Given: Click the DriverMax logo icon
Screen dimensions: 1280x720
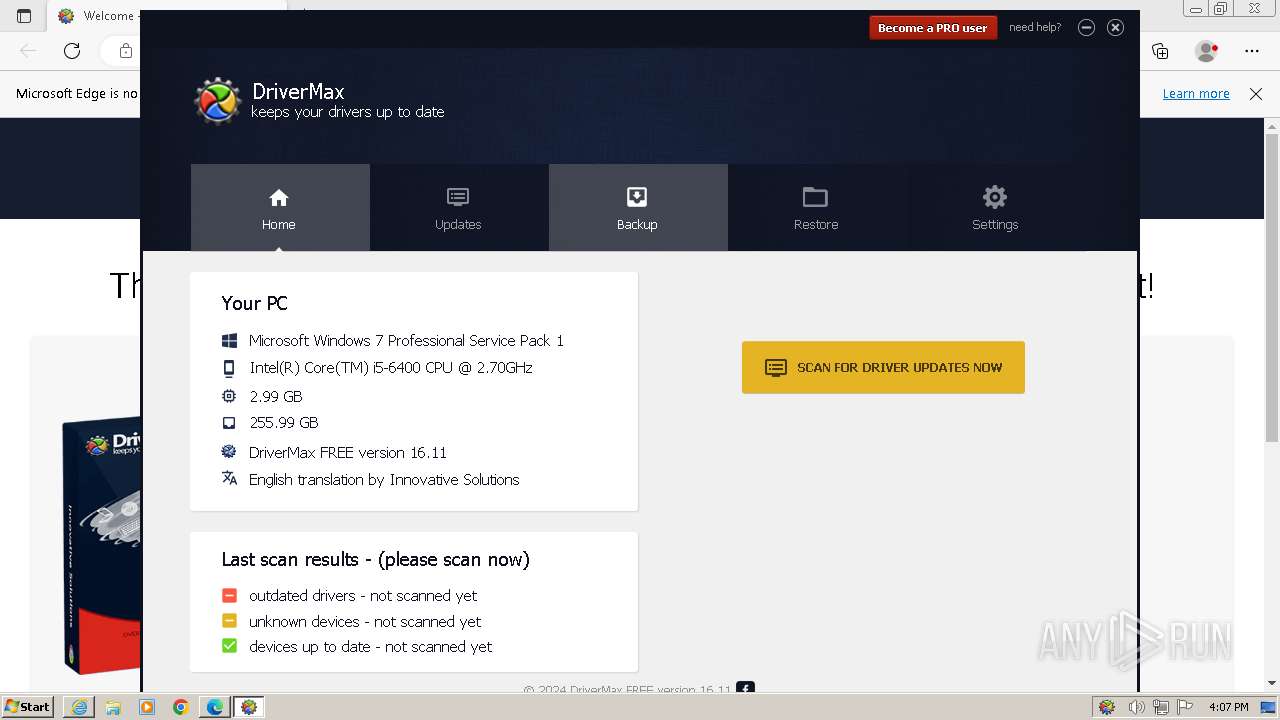Looking at the screenshot, I should [x=217, y=101].
